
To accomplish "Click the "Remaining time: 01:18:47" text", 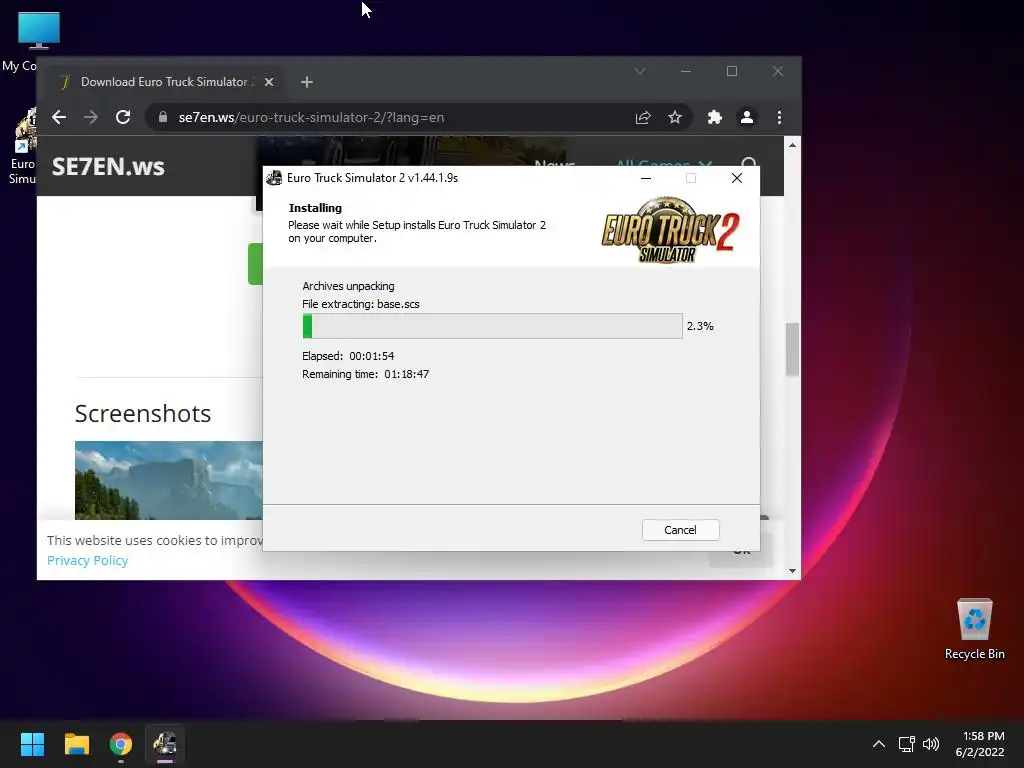I will tap(365, 374).
